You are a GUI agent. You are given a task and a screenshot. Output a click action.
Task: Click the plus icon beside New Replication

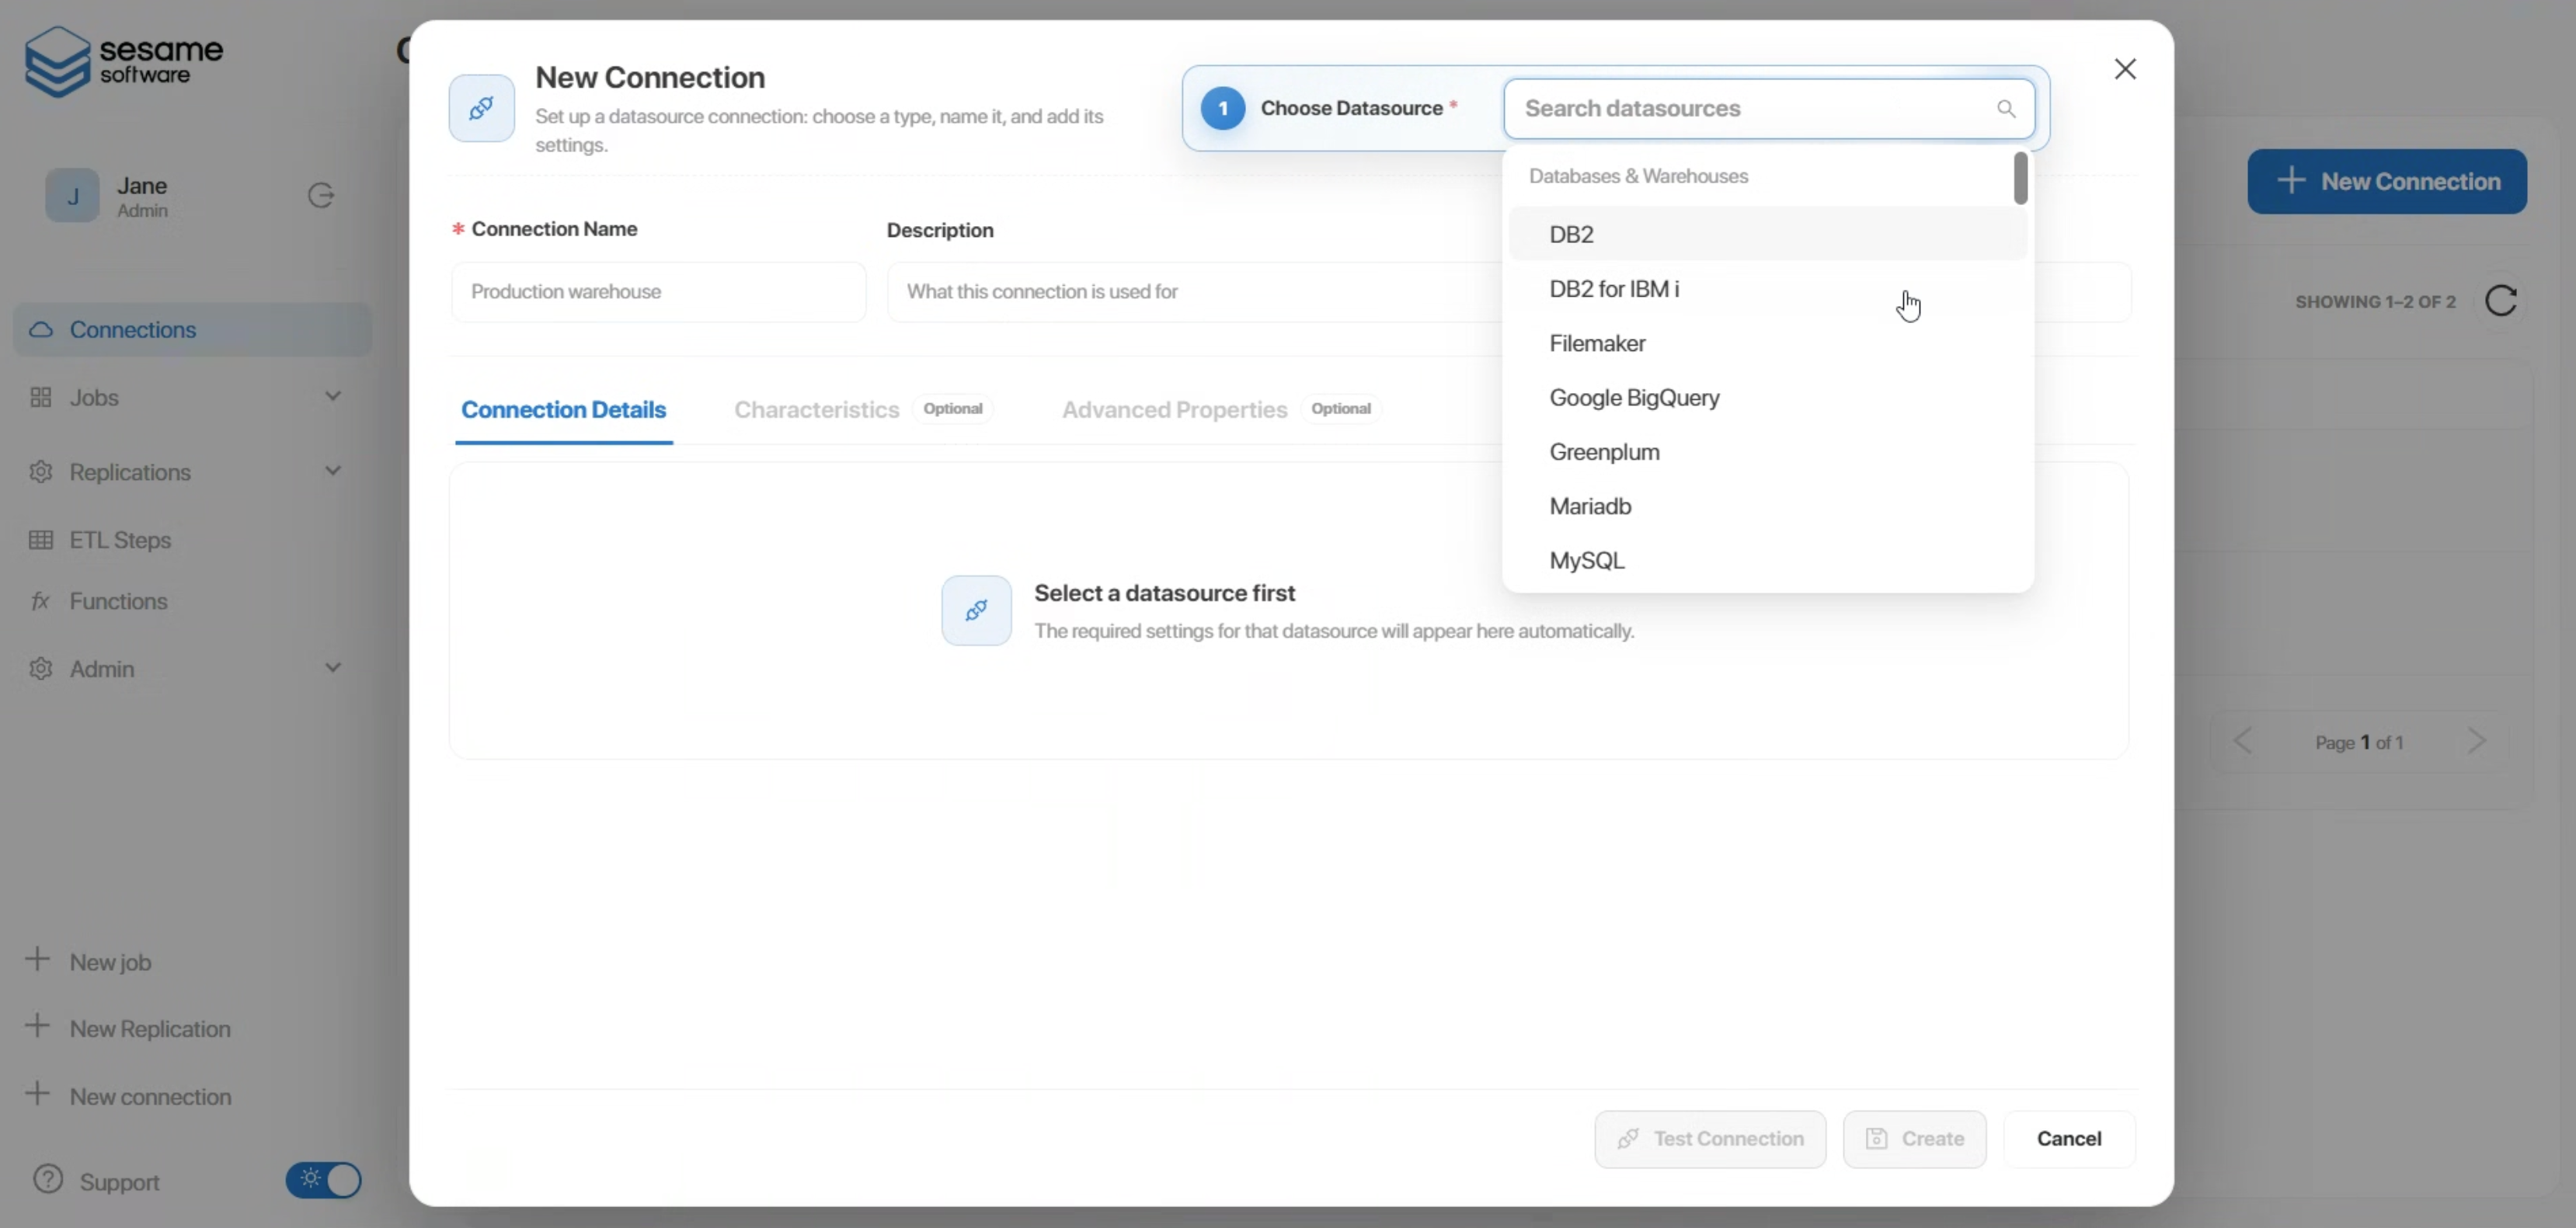click(37, 1026)
